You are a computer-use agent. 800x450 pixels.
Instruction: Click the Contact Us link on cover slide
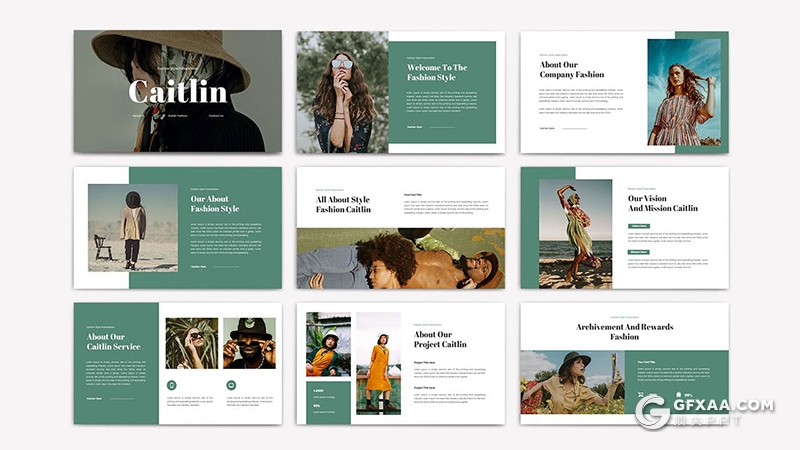point(217,116)
